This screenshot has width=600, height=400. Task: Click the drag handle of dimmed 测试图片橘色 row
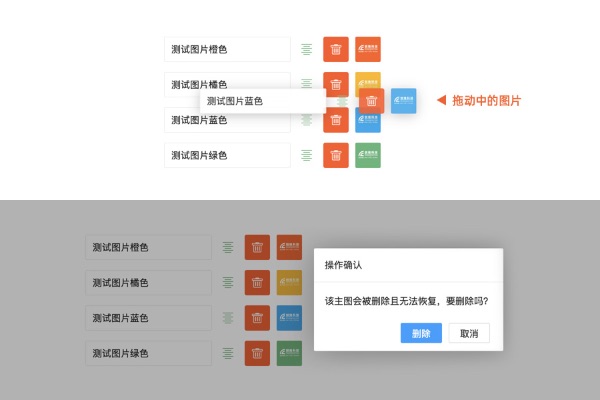coord(228,283)
